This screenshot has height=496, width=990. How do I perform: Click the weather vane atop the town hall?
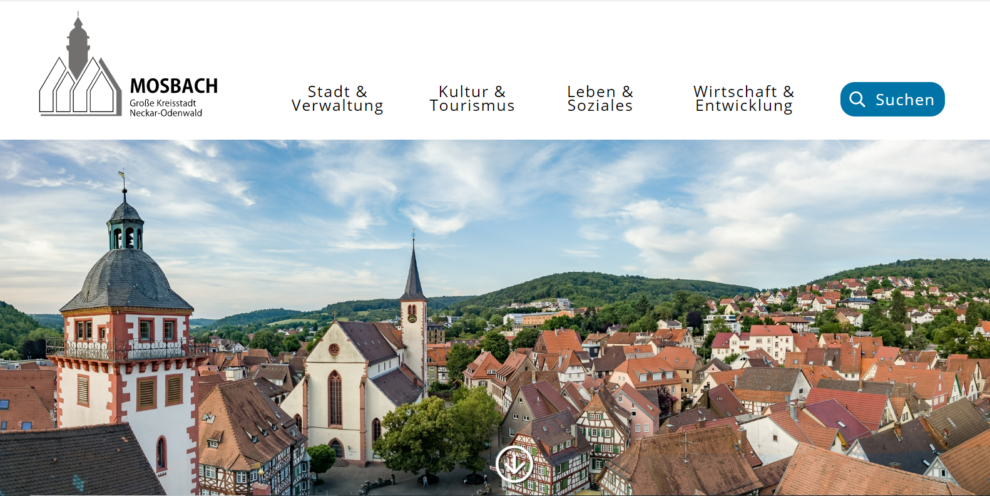[x=123, y=180]
